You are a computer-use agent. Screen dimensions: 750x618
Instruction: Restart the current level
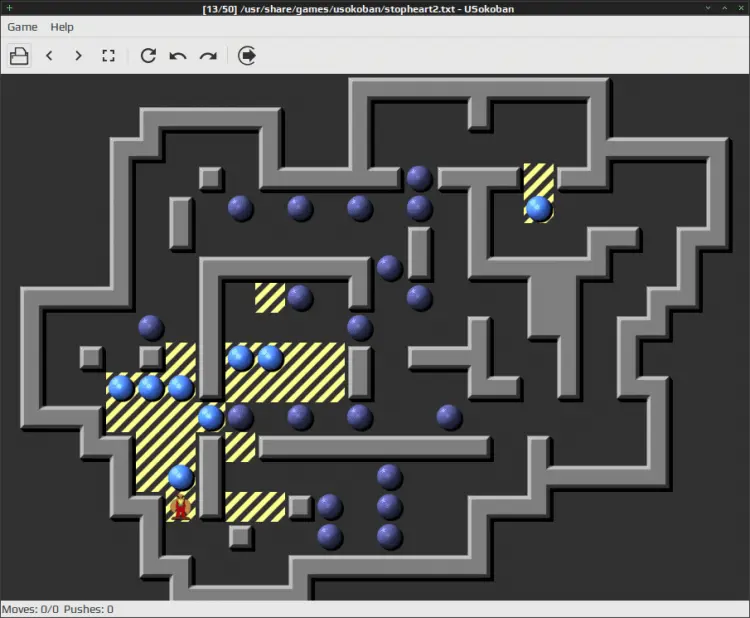pos(148,56)
